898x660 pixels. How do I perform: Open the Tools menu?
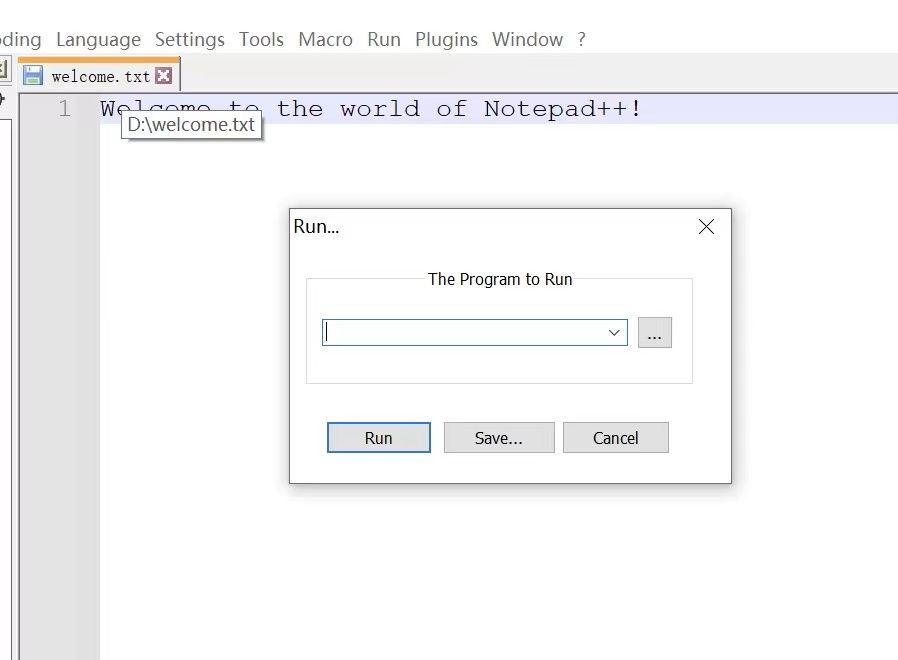(261, 40)
